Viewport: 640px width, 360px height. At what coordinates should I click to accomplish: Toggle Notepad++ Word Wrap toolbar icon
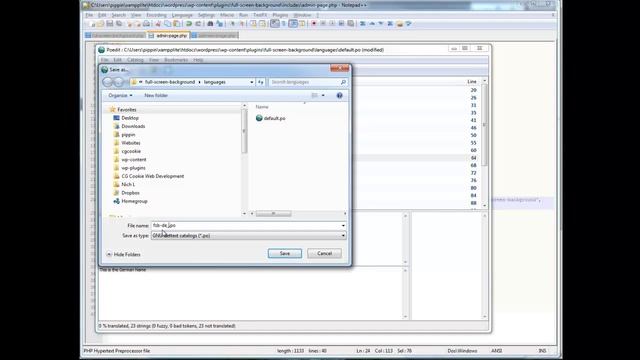tap(275, 24)
